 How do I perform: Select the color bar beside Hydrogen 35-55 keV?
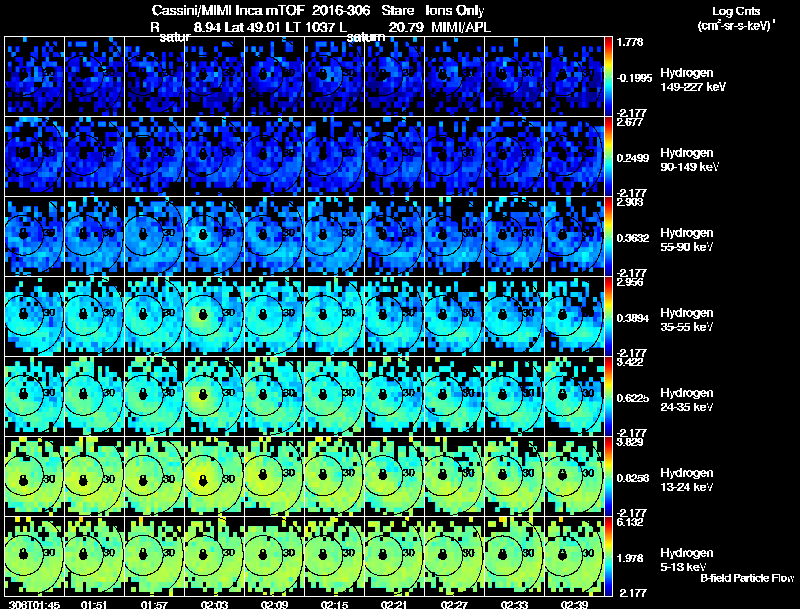608,317
